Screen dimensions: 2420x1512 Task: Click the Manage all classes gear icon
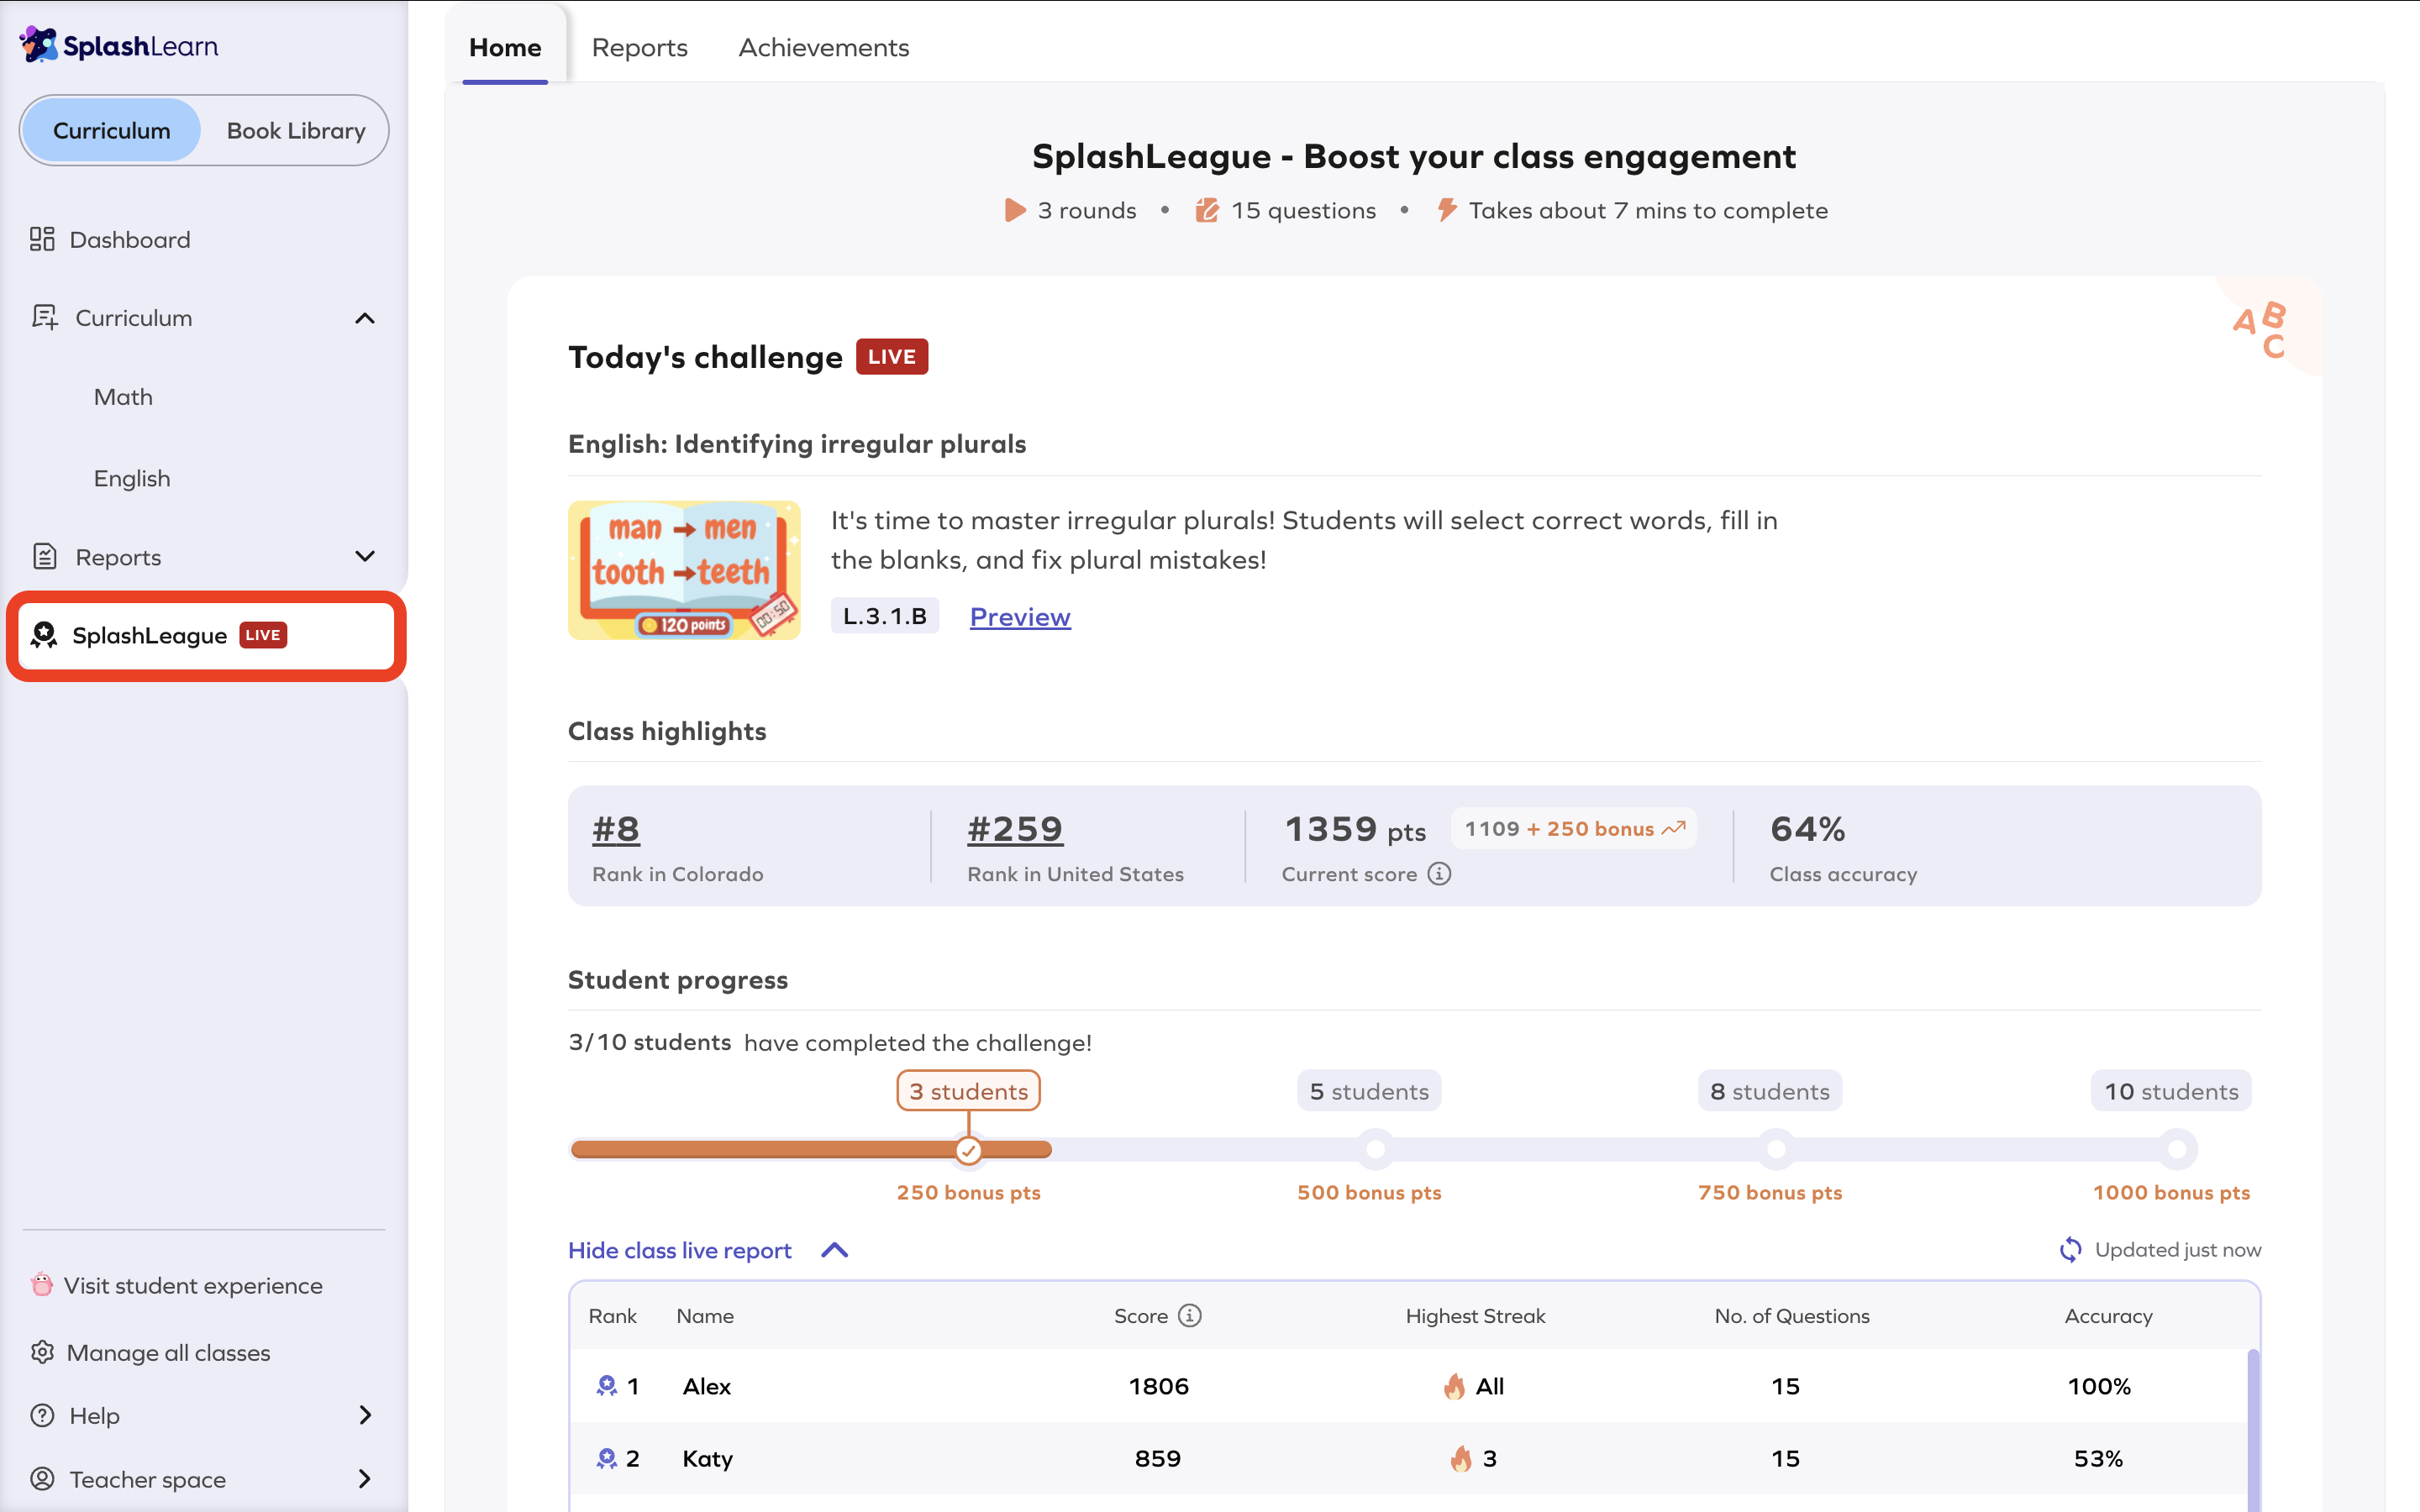pyautogui.click(x=42, y=1352)
